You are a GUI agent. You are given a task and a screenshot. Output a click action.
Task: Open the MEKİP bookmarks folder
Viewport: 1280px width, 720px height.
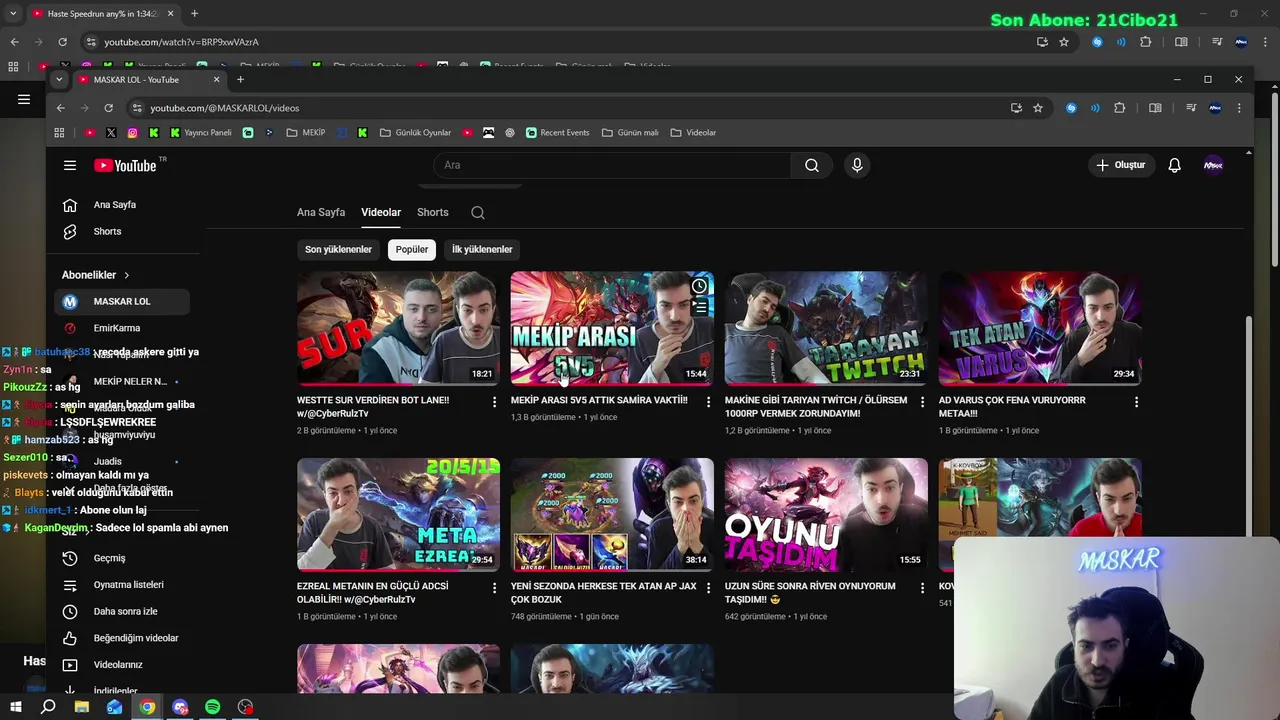306,132
